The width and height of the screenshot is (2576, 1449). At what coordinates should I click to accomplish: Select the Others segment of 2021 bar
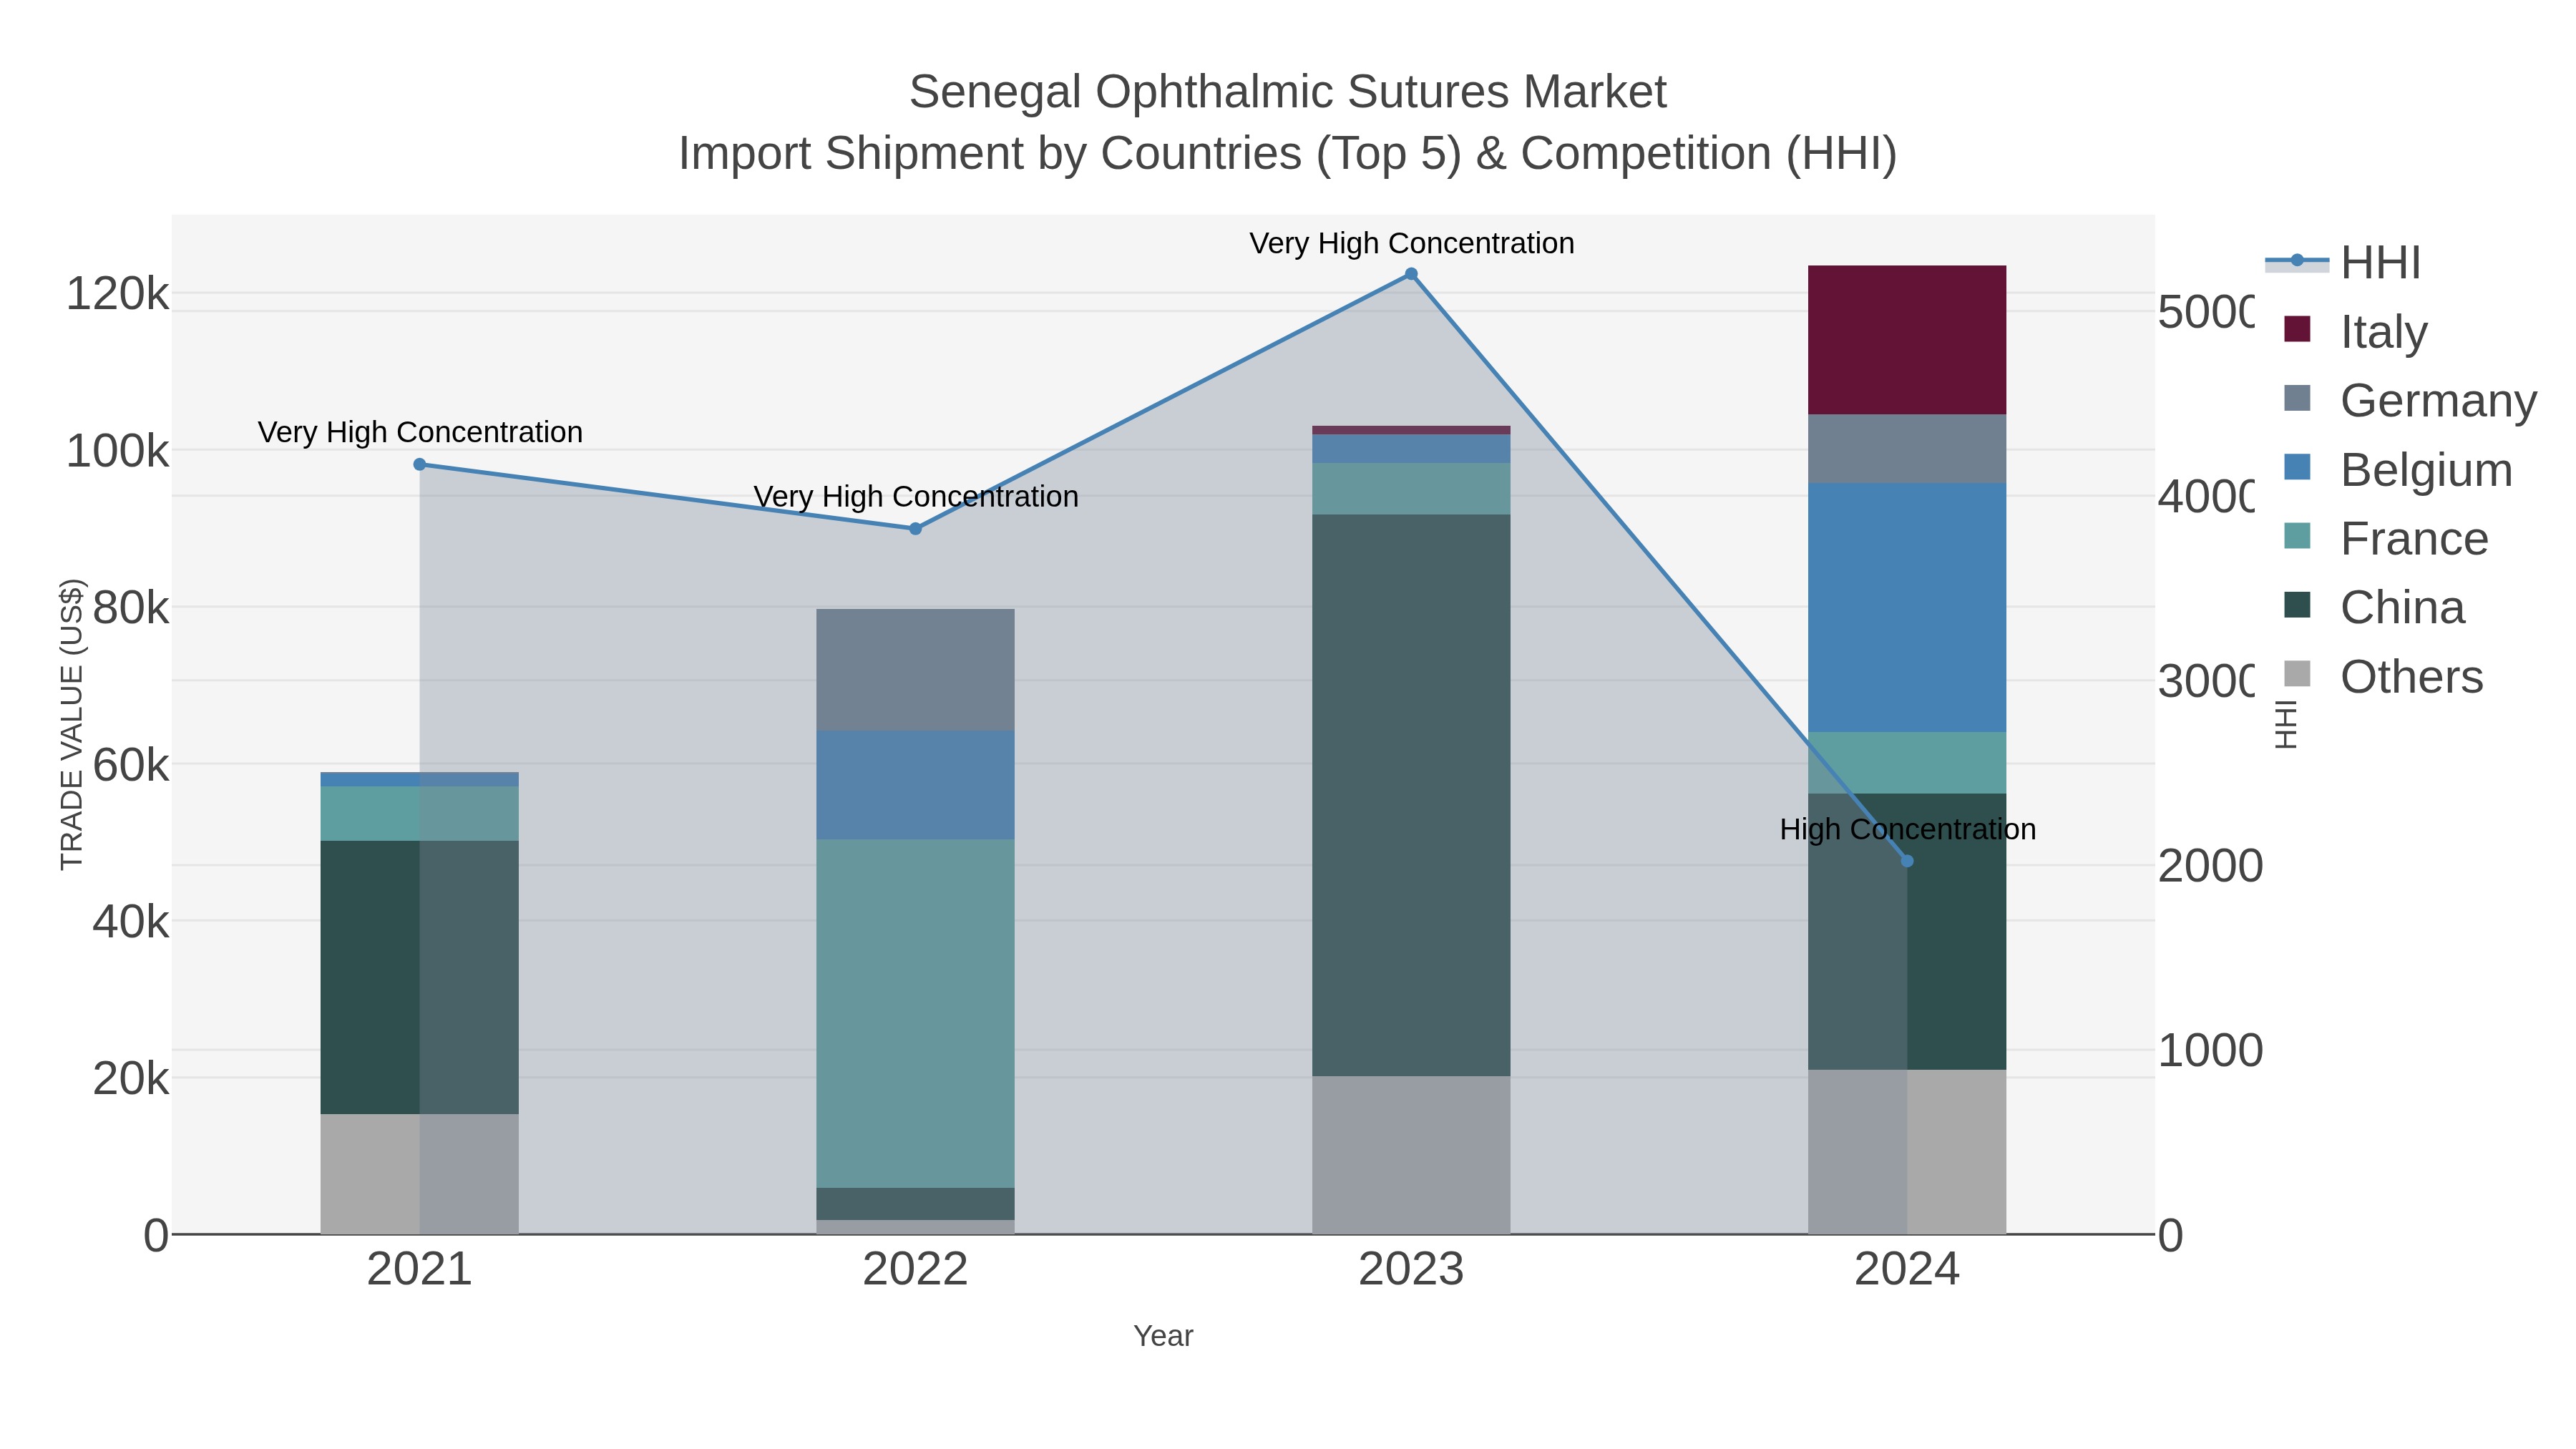(x=420, y=1174)
